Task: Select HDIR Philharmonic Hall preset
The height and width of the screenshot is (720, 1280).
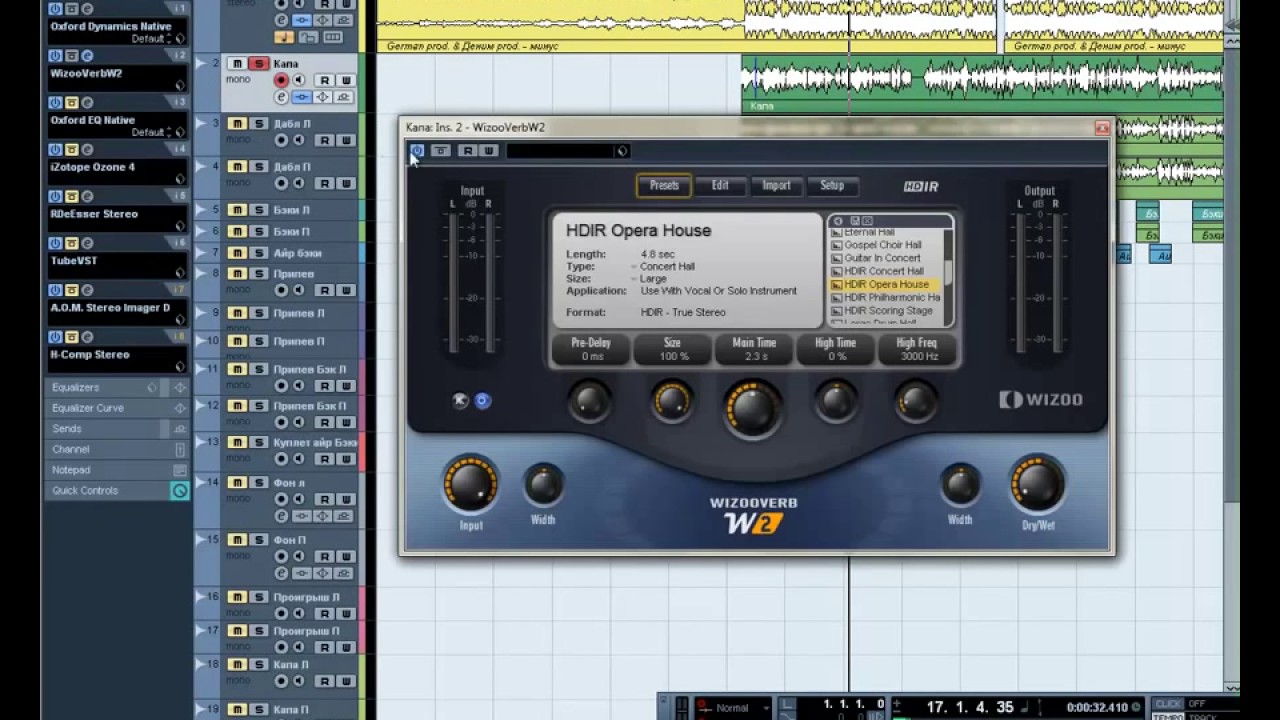Action: 885,297
